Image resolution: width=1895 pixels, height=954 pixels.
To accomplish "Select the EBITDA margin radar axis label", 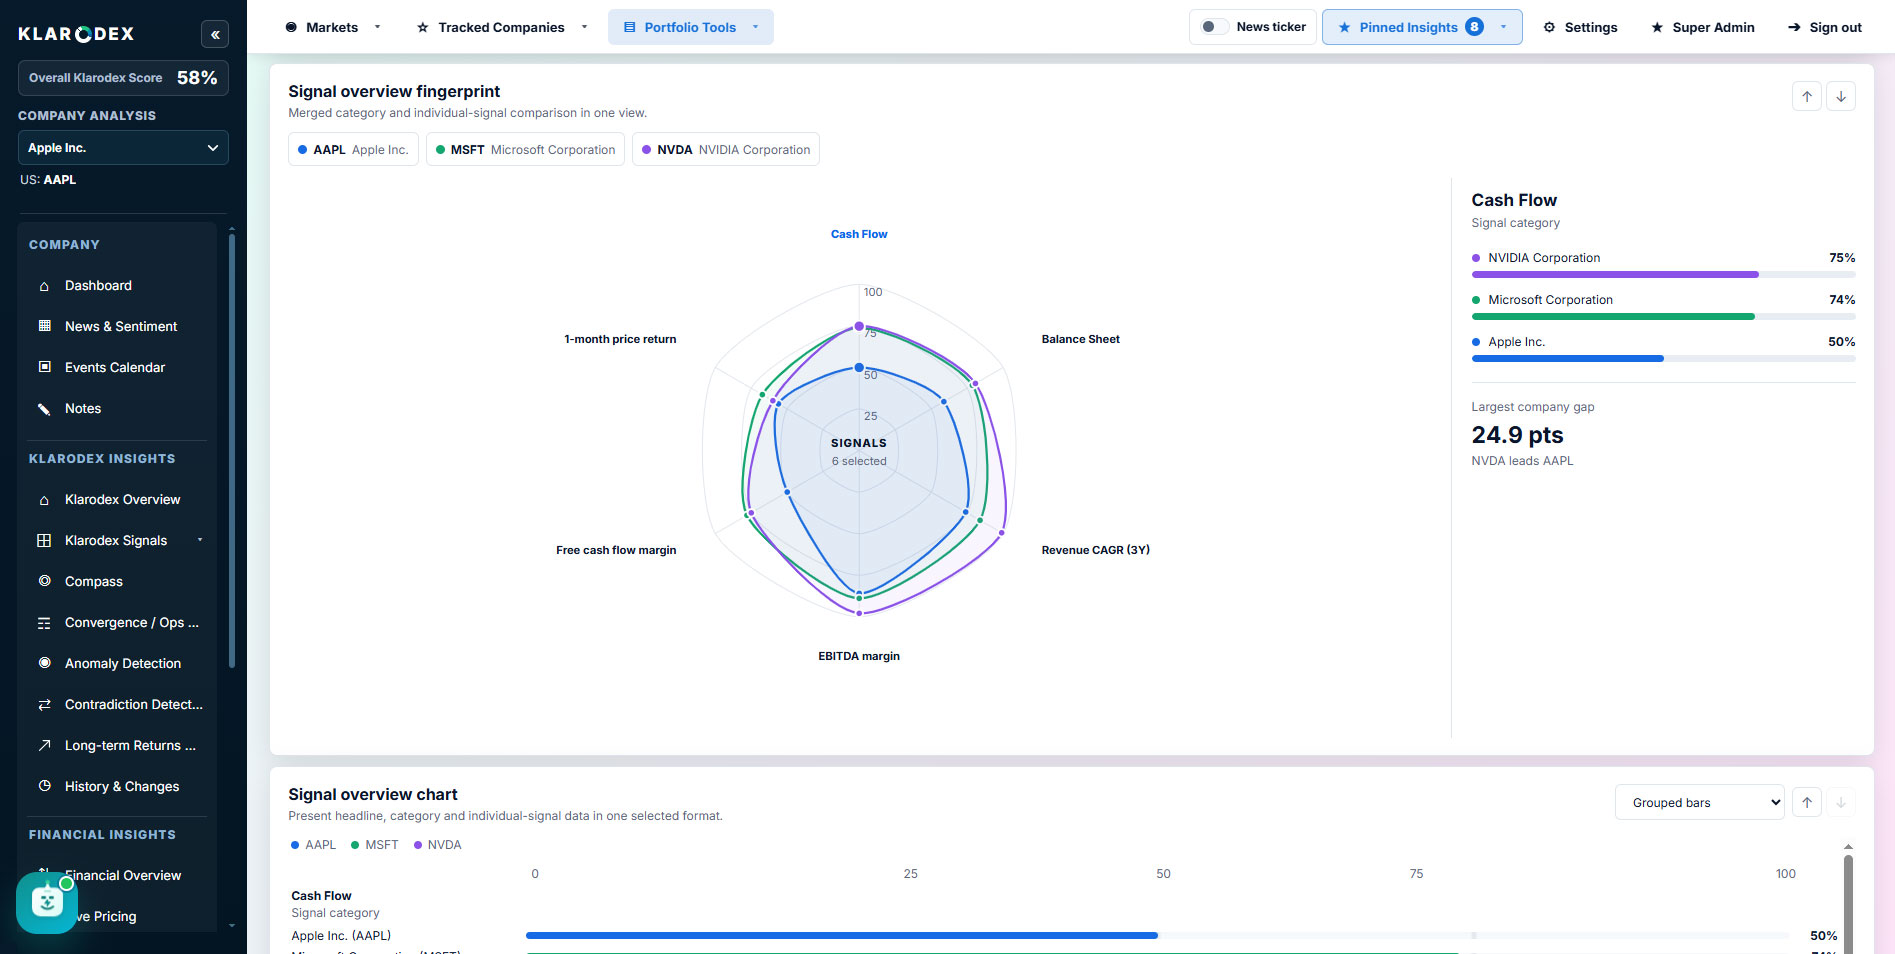I will click(x=859, y=656).
